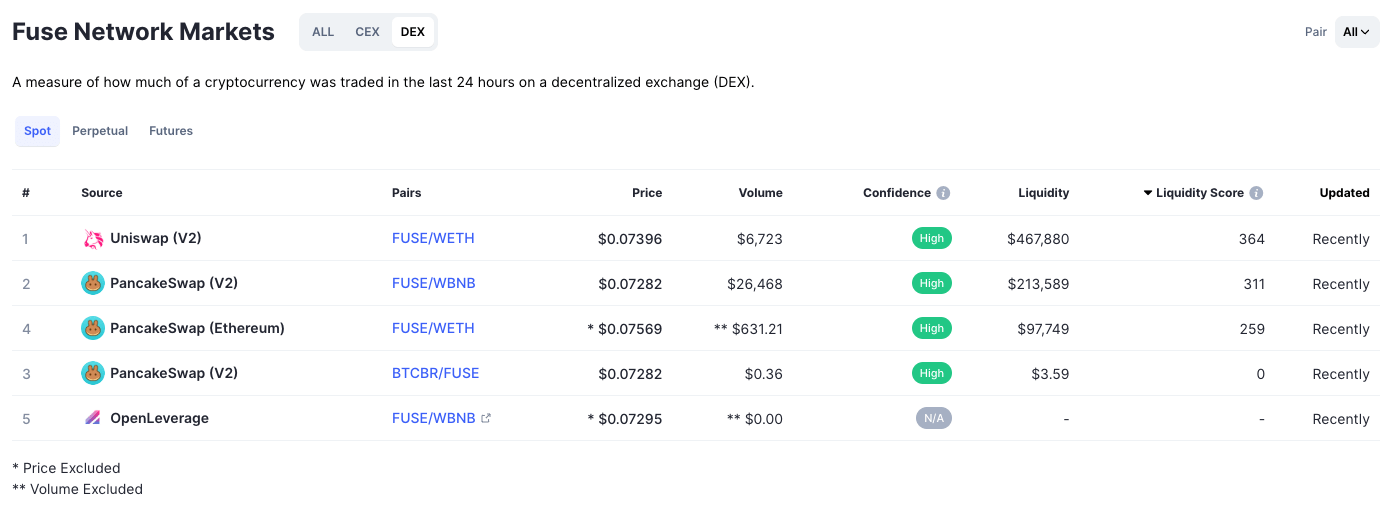Click the High confidence badge for Uniswap

click(x=931, y=239)
